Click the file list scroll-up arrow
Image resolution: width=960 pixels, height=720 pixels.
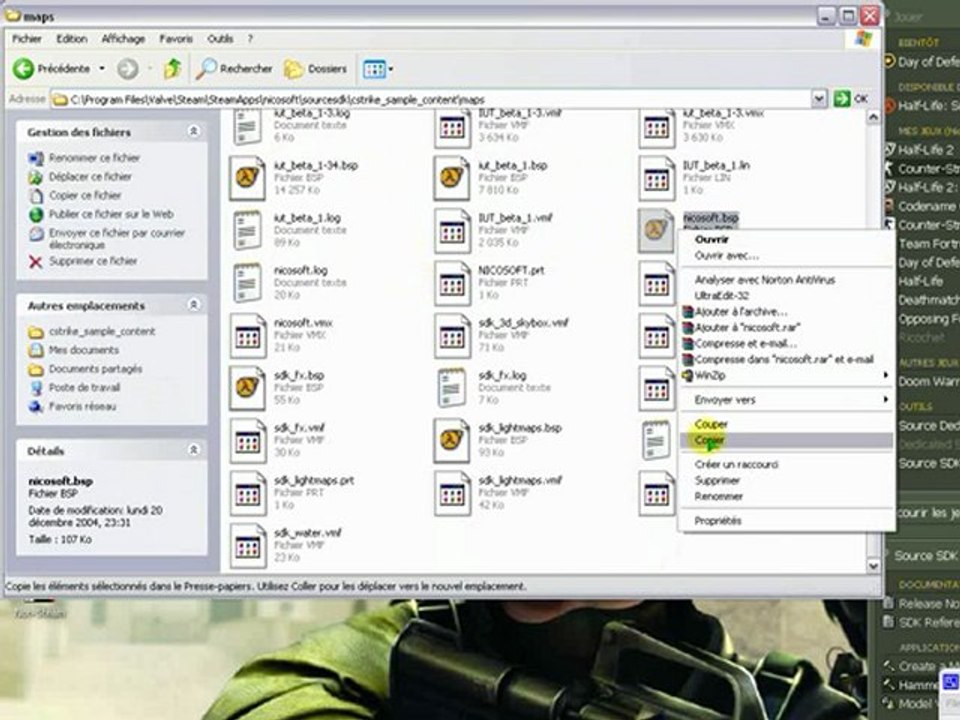(x=874, y=118)
